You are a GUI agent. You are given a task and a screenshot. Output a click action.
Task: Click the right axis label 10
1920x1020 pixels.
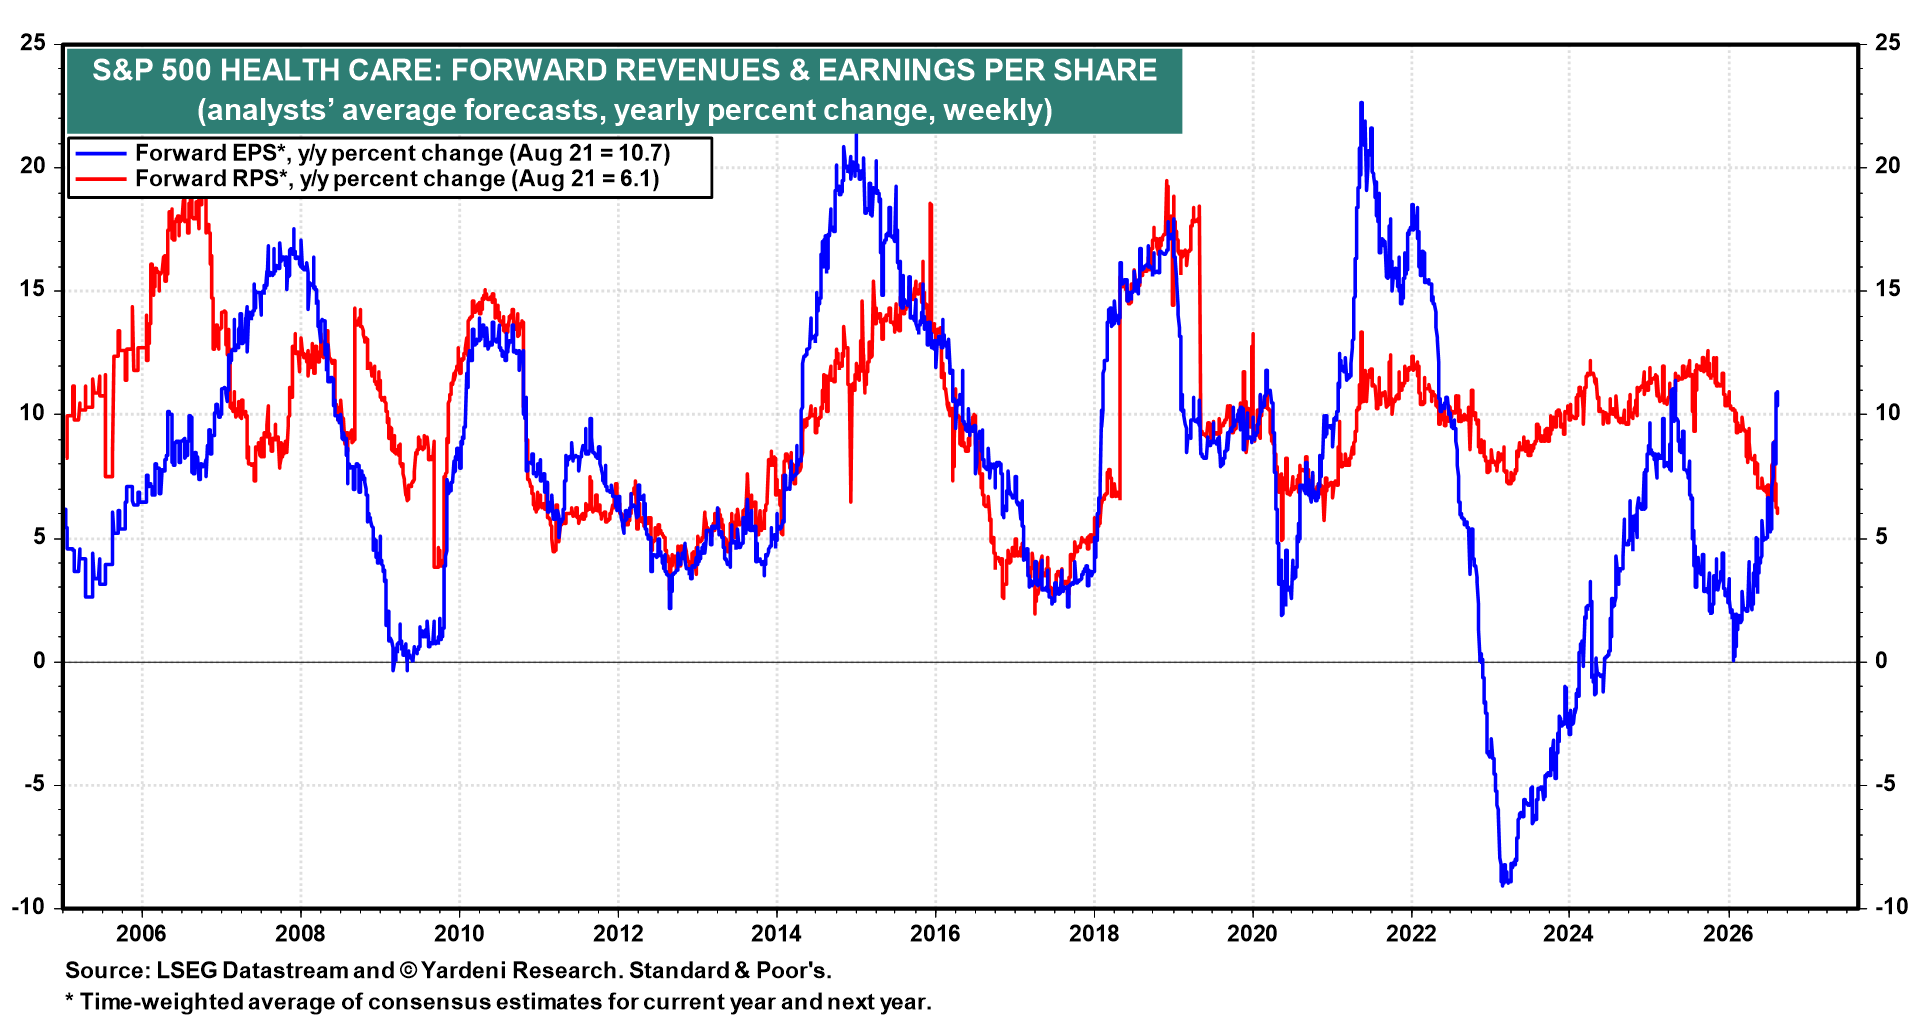(1887, 413)
